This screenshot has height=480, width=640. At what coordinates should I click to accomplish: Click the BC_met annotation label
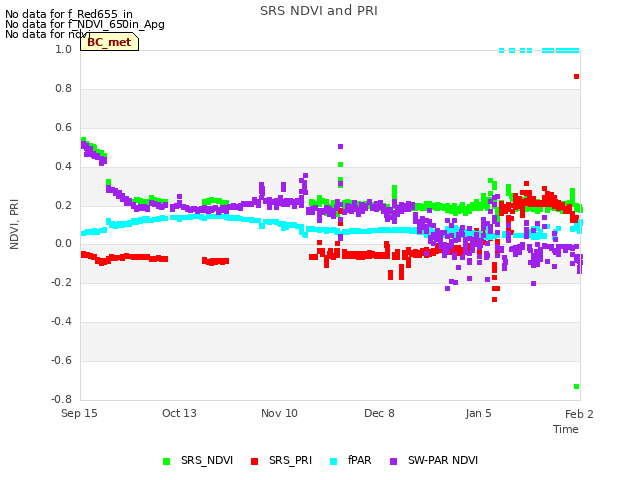click(109, 42)
